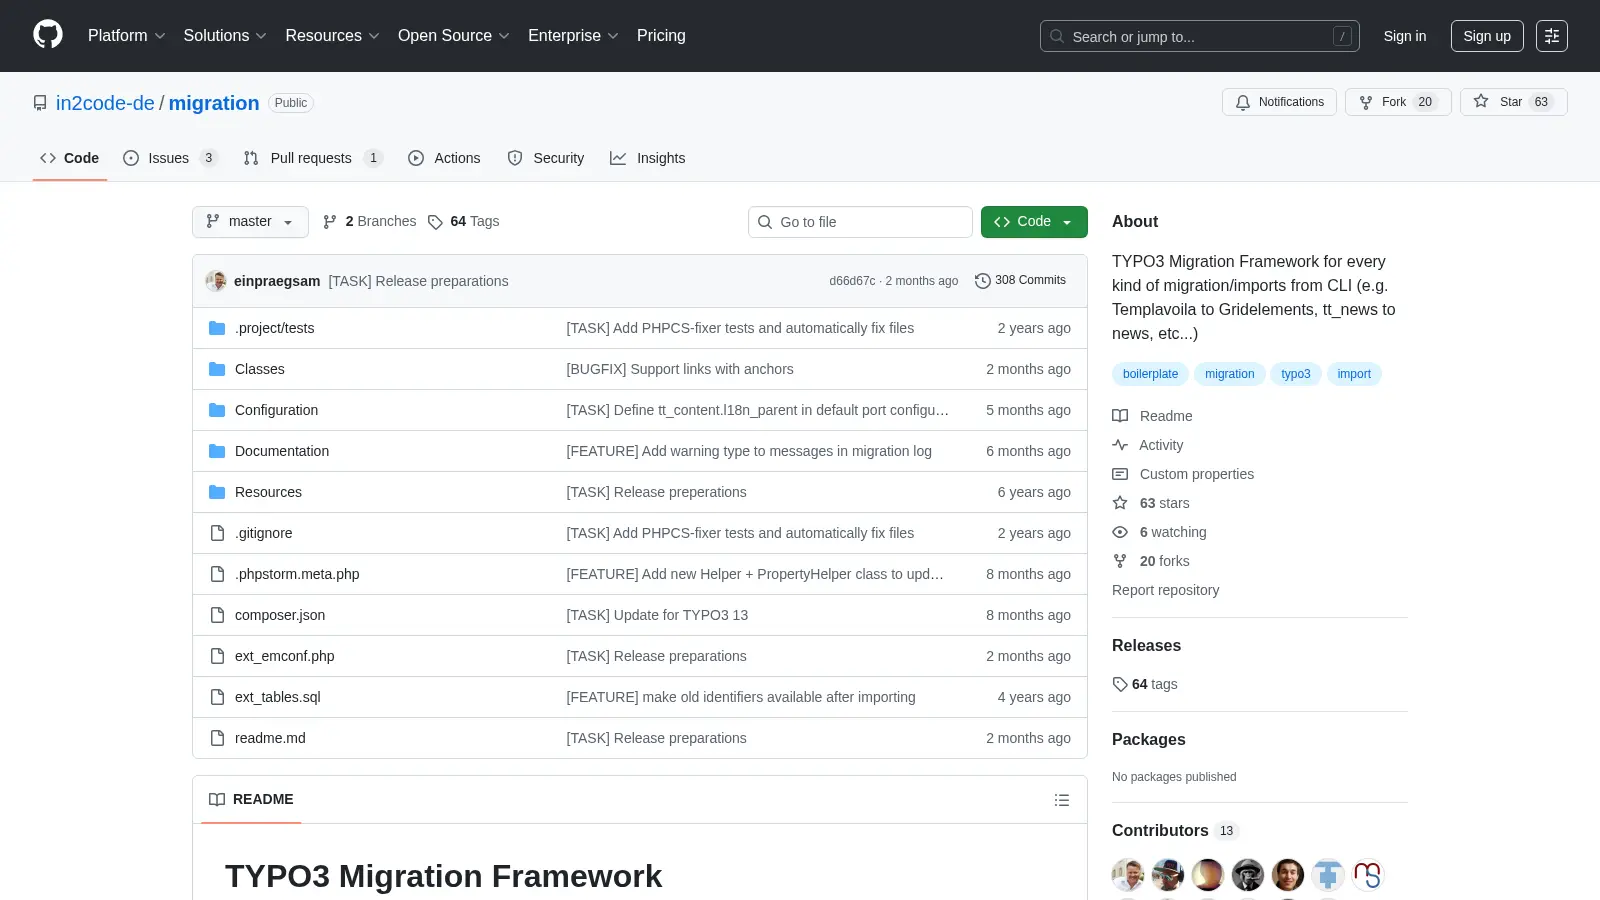The image size is (1600, 900).
Task: Open the Contributors heading link
Action: (1175, 831)
